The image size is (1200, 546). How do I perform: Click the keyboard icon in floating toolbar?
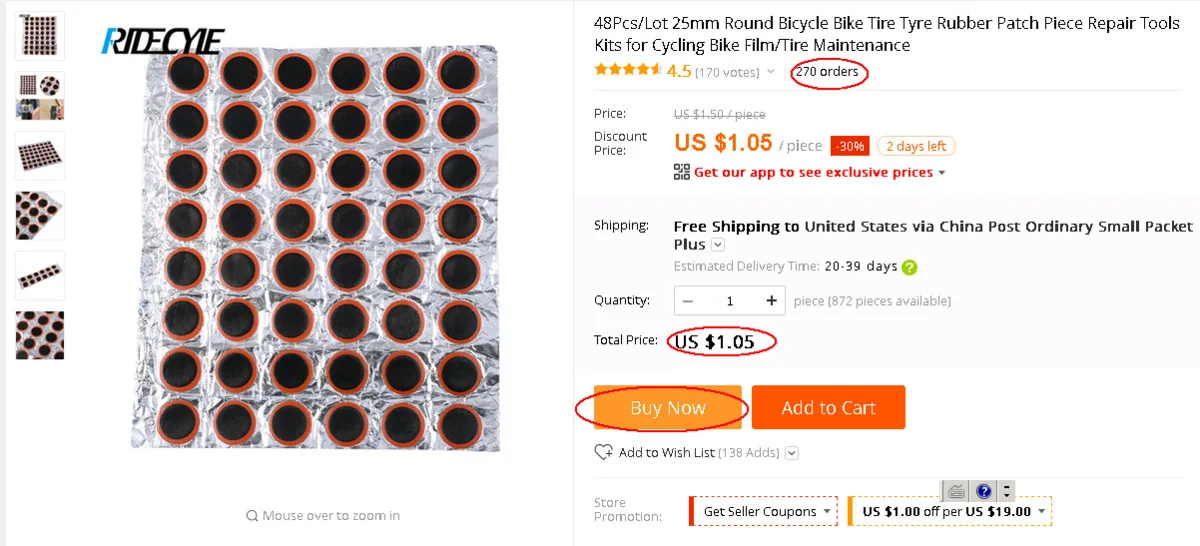(x=956, y=491)
